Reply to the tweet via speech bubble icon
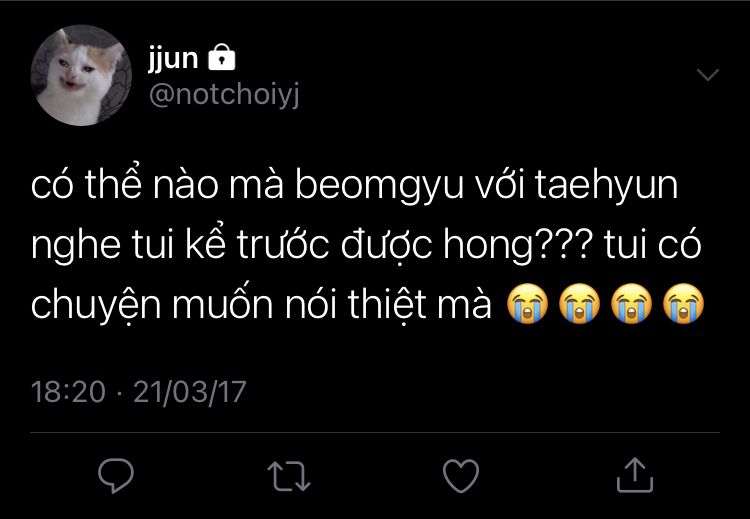This screenshot has height=519, width=750. 116,475
